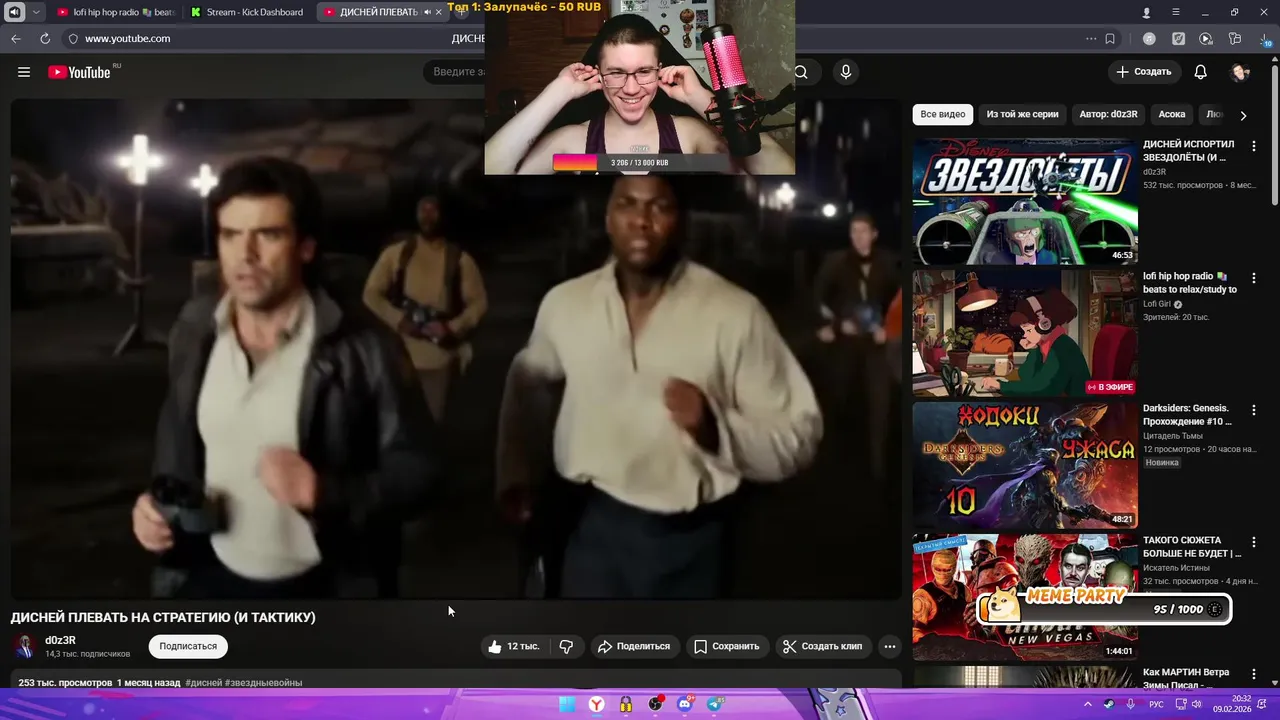Open the ЗВЕЗДОЛЁТЫ video thumbnail

(1025, 201)
